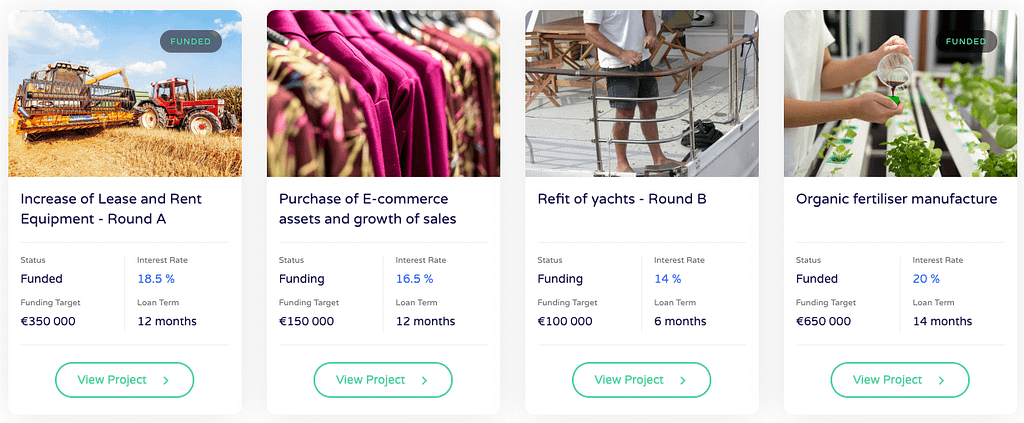Viewport: 1024px width, 423px height.
Task: Click FUNDED badge on fertiliser image
Action: click(x=966, y=42)
